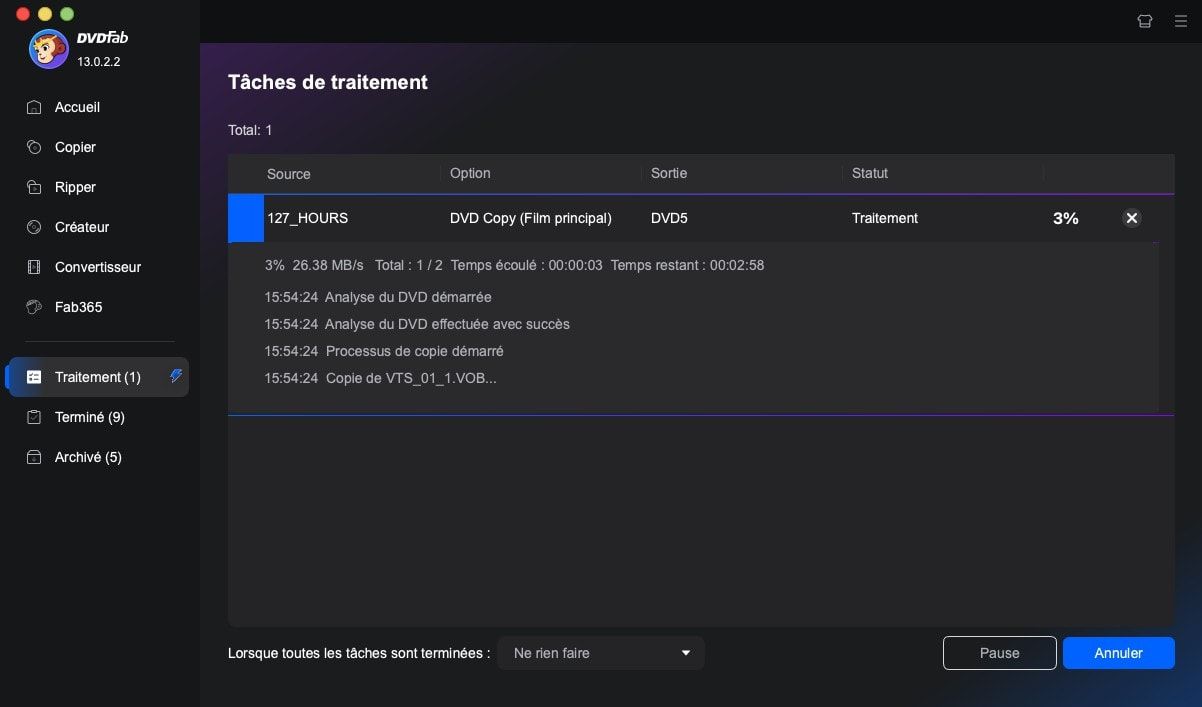Open the Convertisseur film icon

tap(35, 267)
